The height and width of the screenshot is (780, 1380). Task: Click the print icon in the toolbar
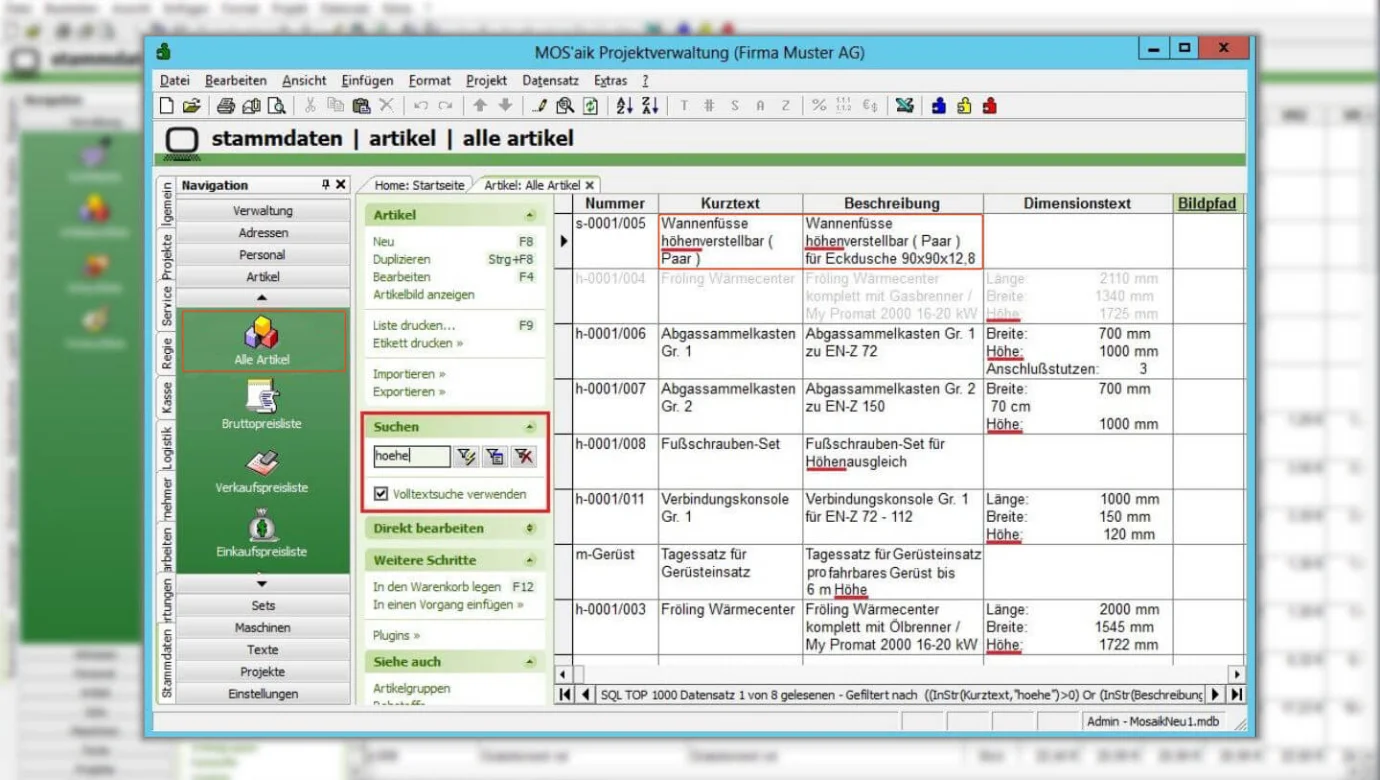click(226, 106)
